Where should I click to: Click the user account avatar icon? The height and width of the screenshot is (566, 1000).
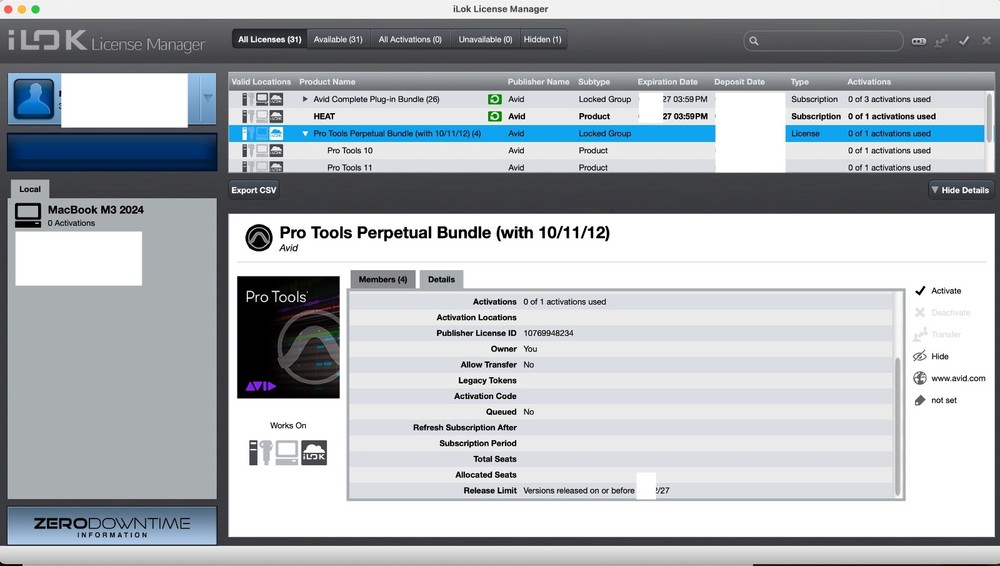(x=34, y=100)
